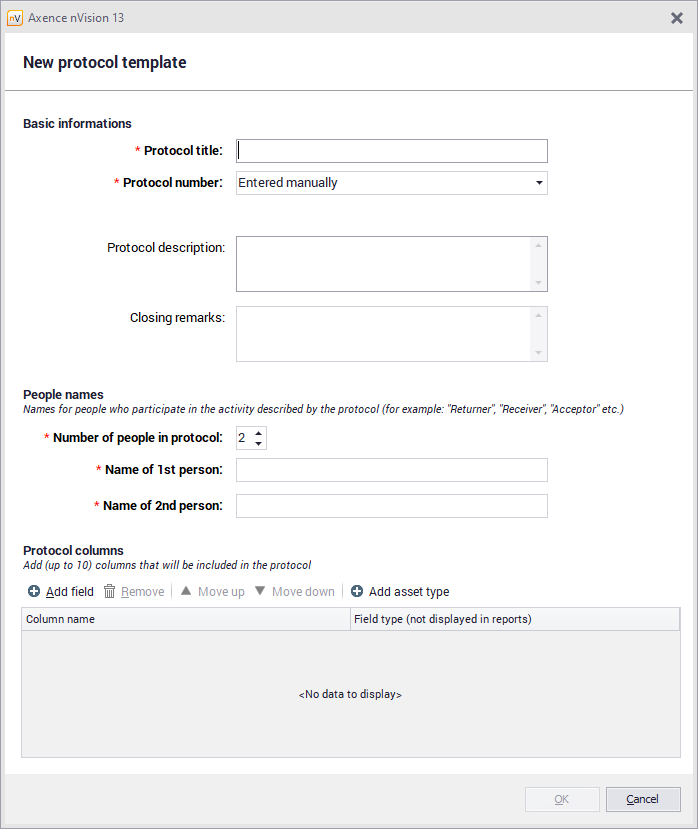
Task: Decrease number of people in protocol
Action: pos(259,444)
